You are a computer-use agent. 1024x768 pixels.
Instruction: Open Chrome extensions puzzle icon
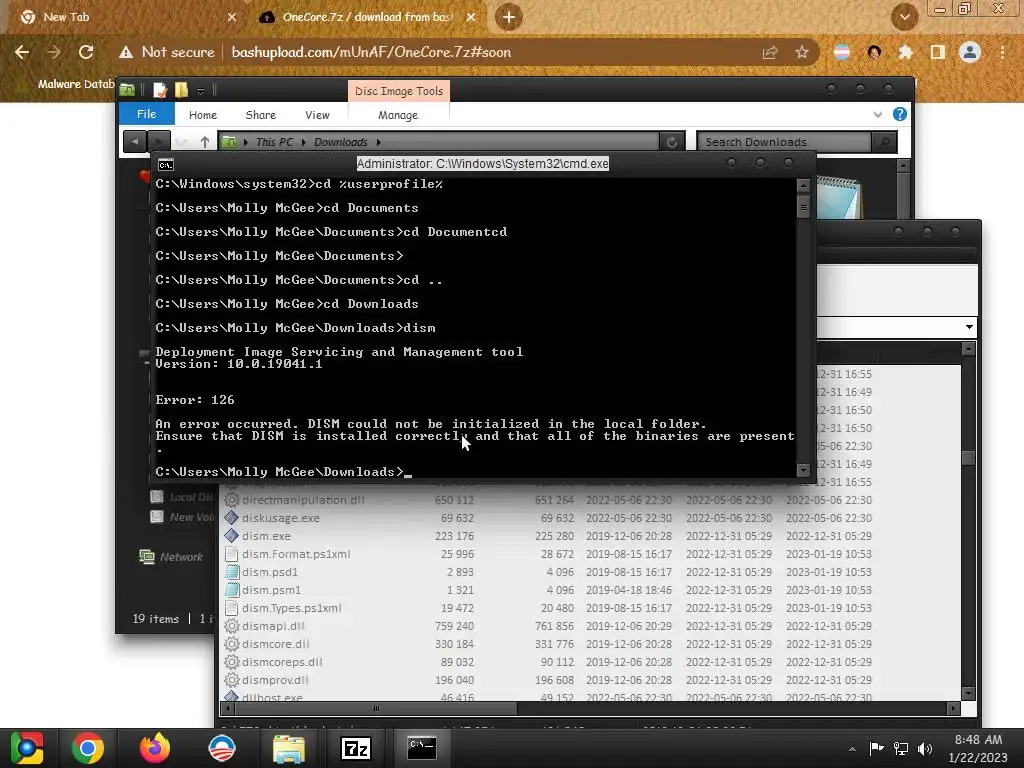click(906, 52)
